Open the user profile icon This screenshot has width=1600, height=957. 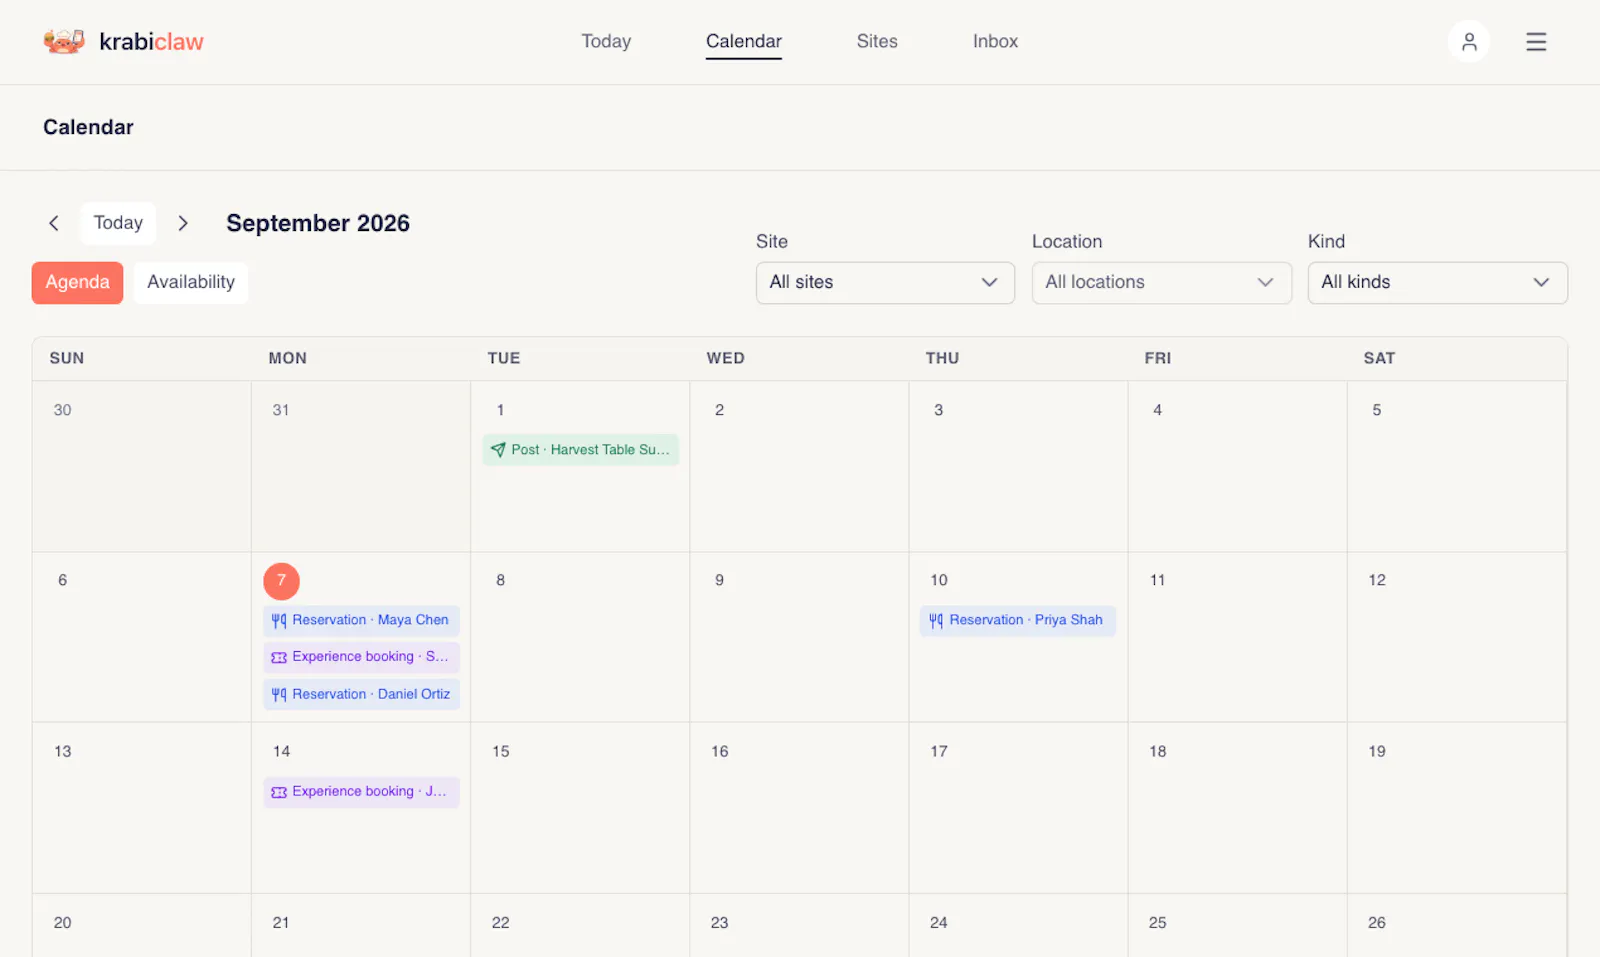pos(1469,41)
